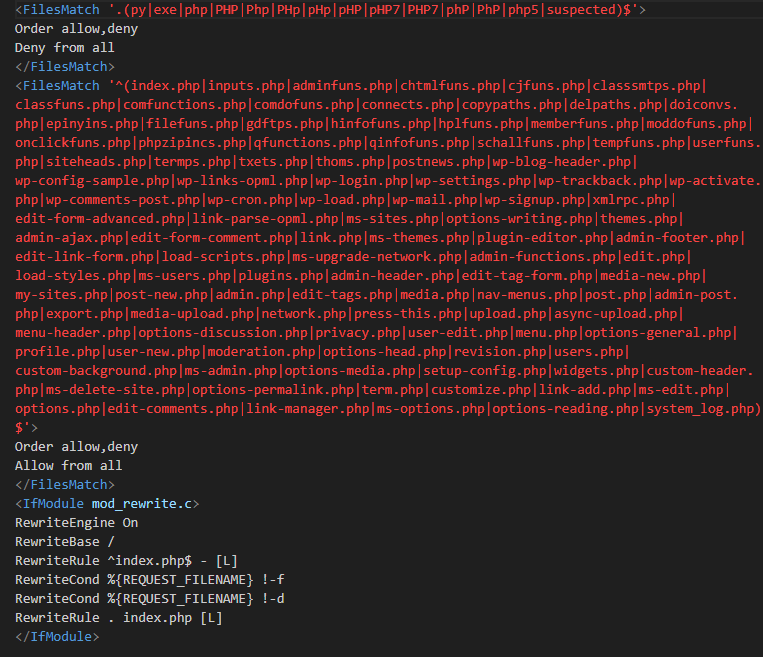Click 'plugin-editor.php' in the pattern
Screen dimensions: 763x657
542,237
